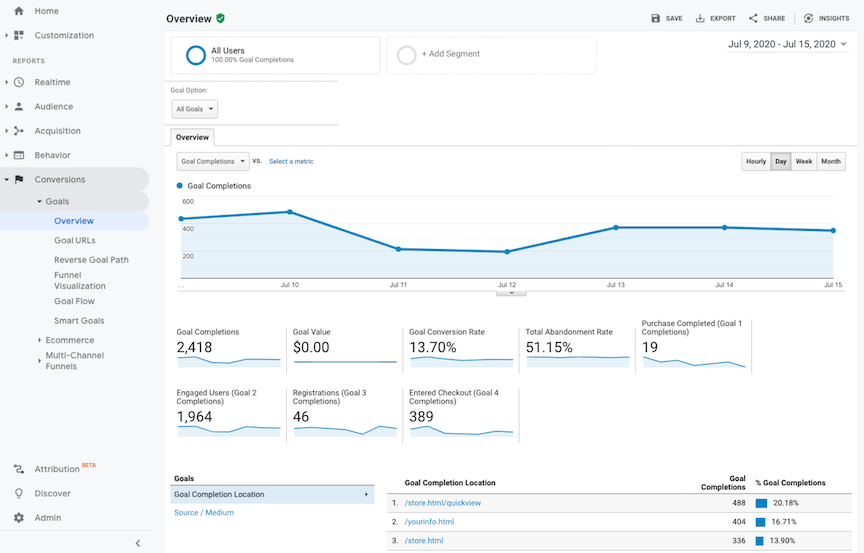The height and width of the screenshot is (553, 864).
Task: Expand the Multi-Channel Funnels submenu
Action: coord(39,361)
